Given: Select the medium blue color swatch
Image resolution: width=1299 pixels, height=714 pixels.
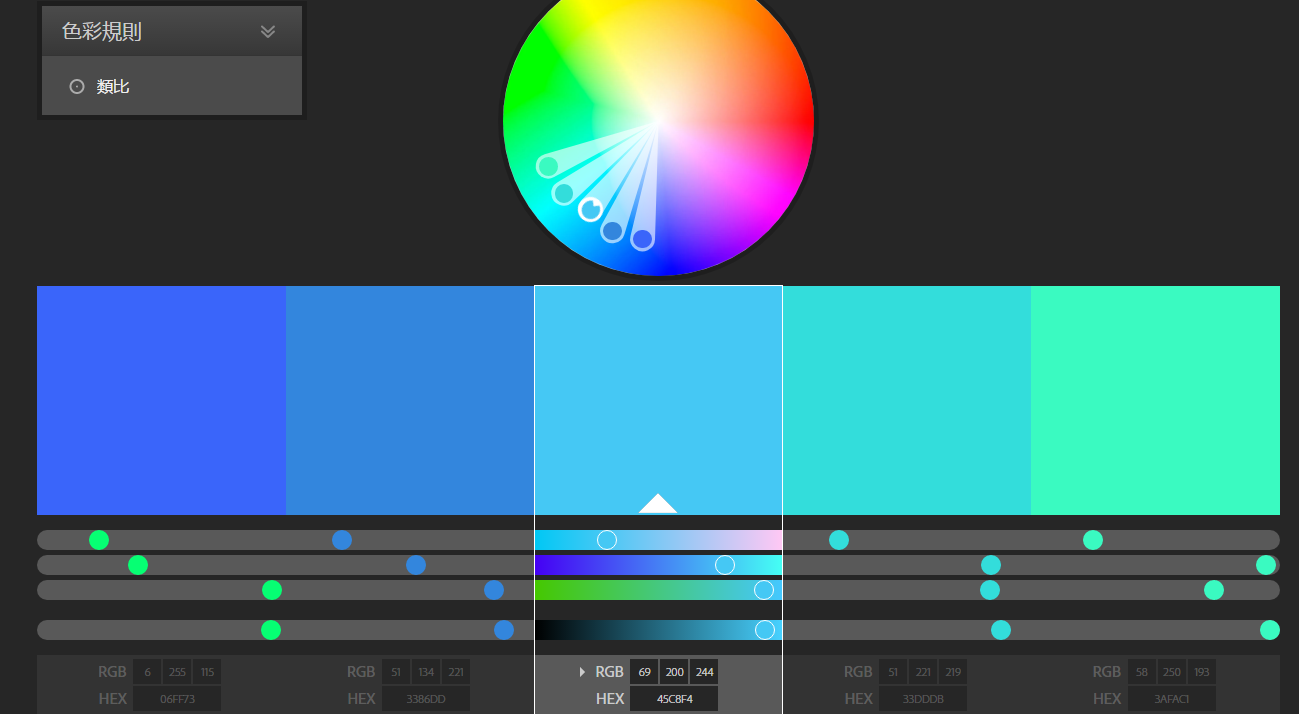Looking at the screenshot, I should (x=410, y=400).
